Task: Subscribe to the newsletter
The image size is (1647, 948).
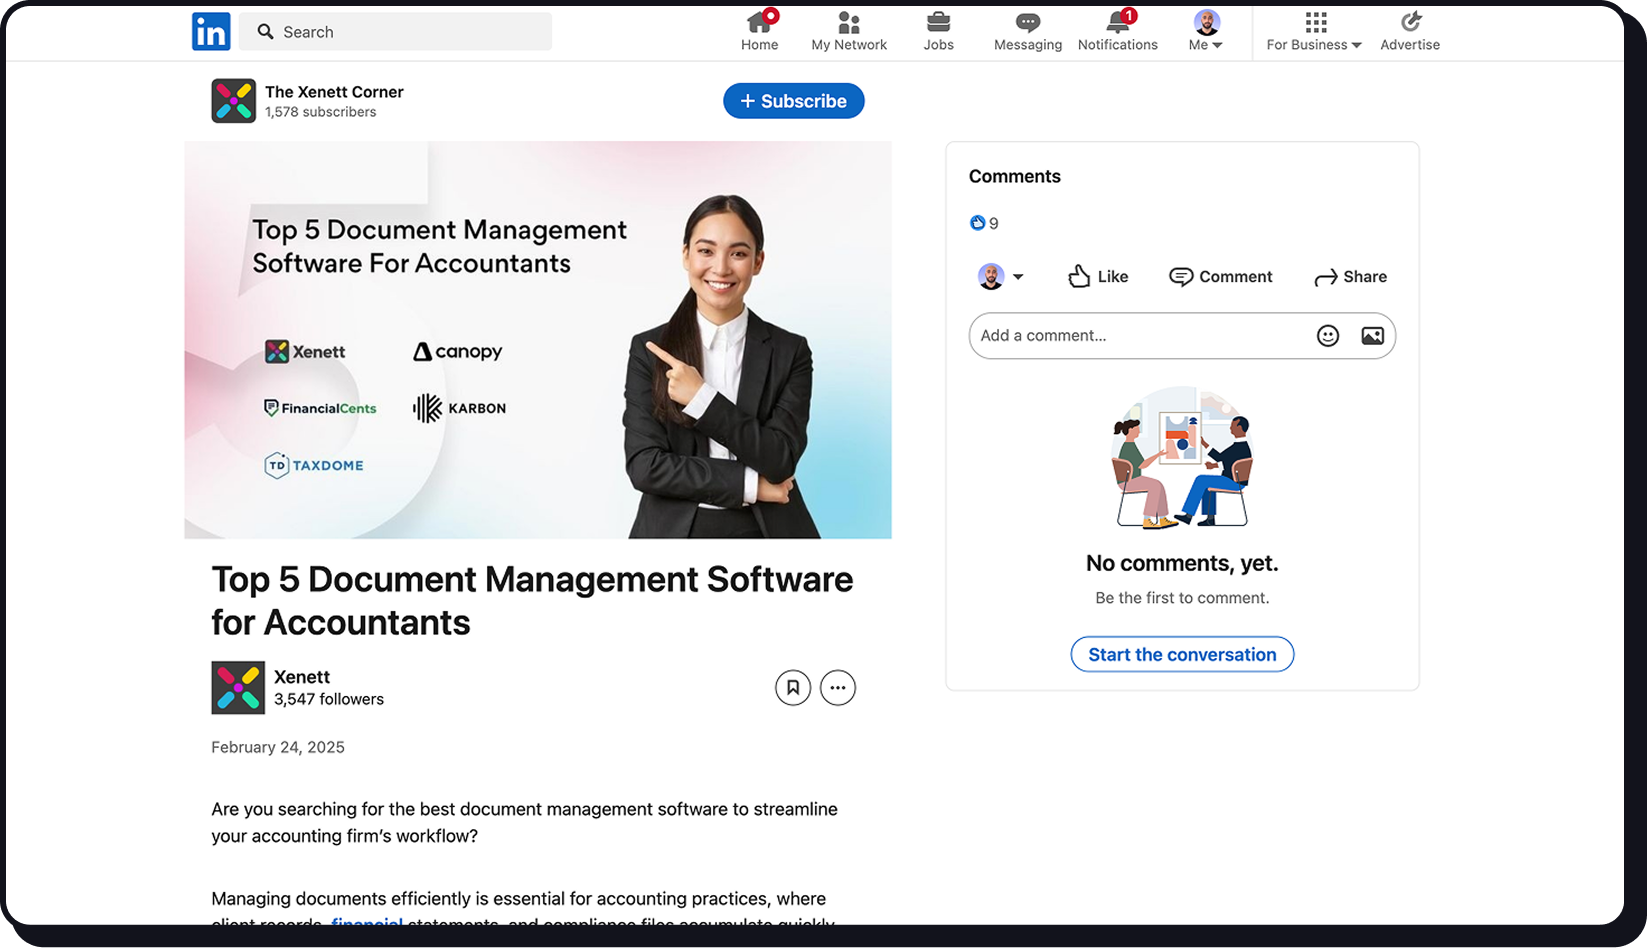Action: (x=794, y=101)
